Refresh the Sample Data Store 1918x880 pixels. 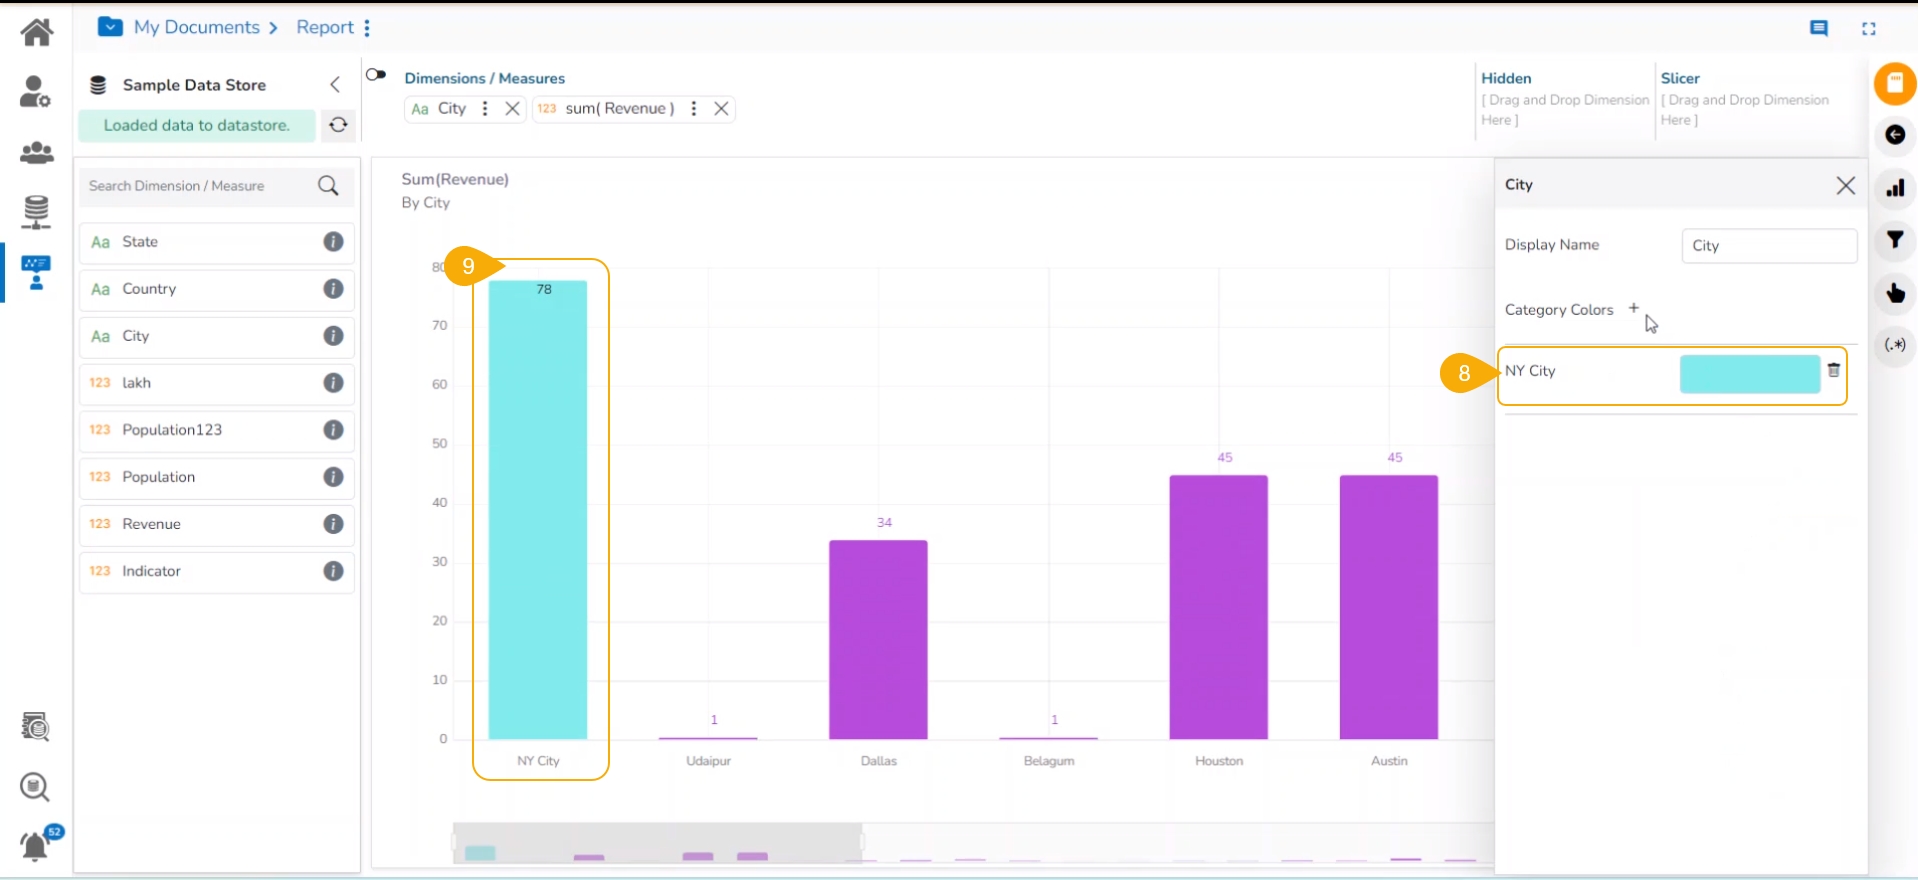(x=338, y=125)
